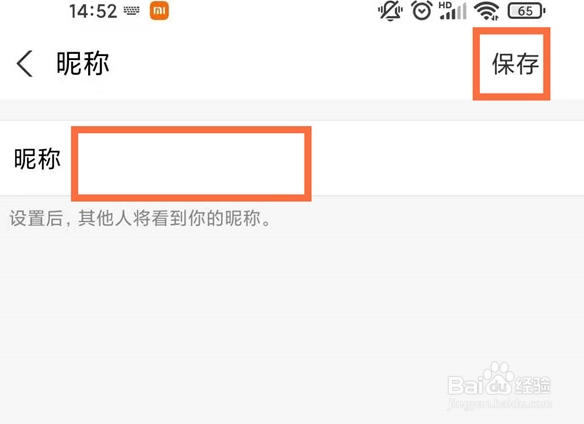
Task: Tap the battery indicator showing 65
Action: pyautogui.click(x=526, y=11)
